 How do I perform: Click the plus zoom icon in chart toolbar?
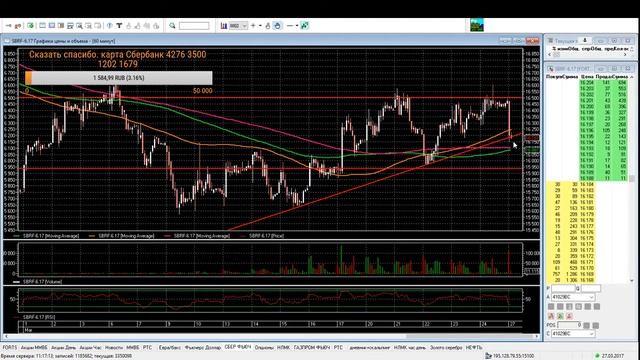point(253,26)
